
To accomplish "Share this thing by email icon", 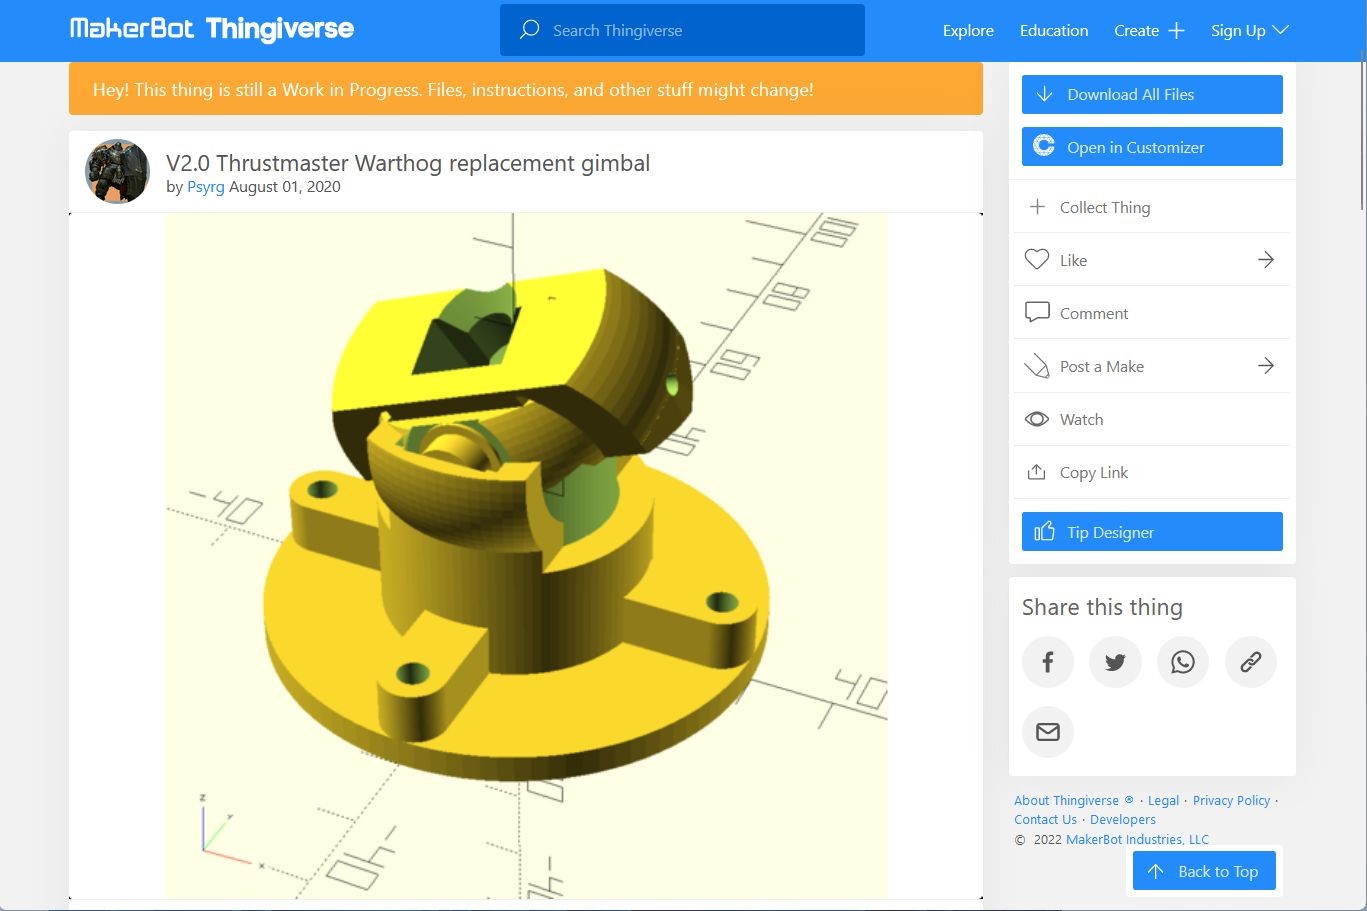I will click(1048, 732).
